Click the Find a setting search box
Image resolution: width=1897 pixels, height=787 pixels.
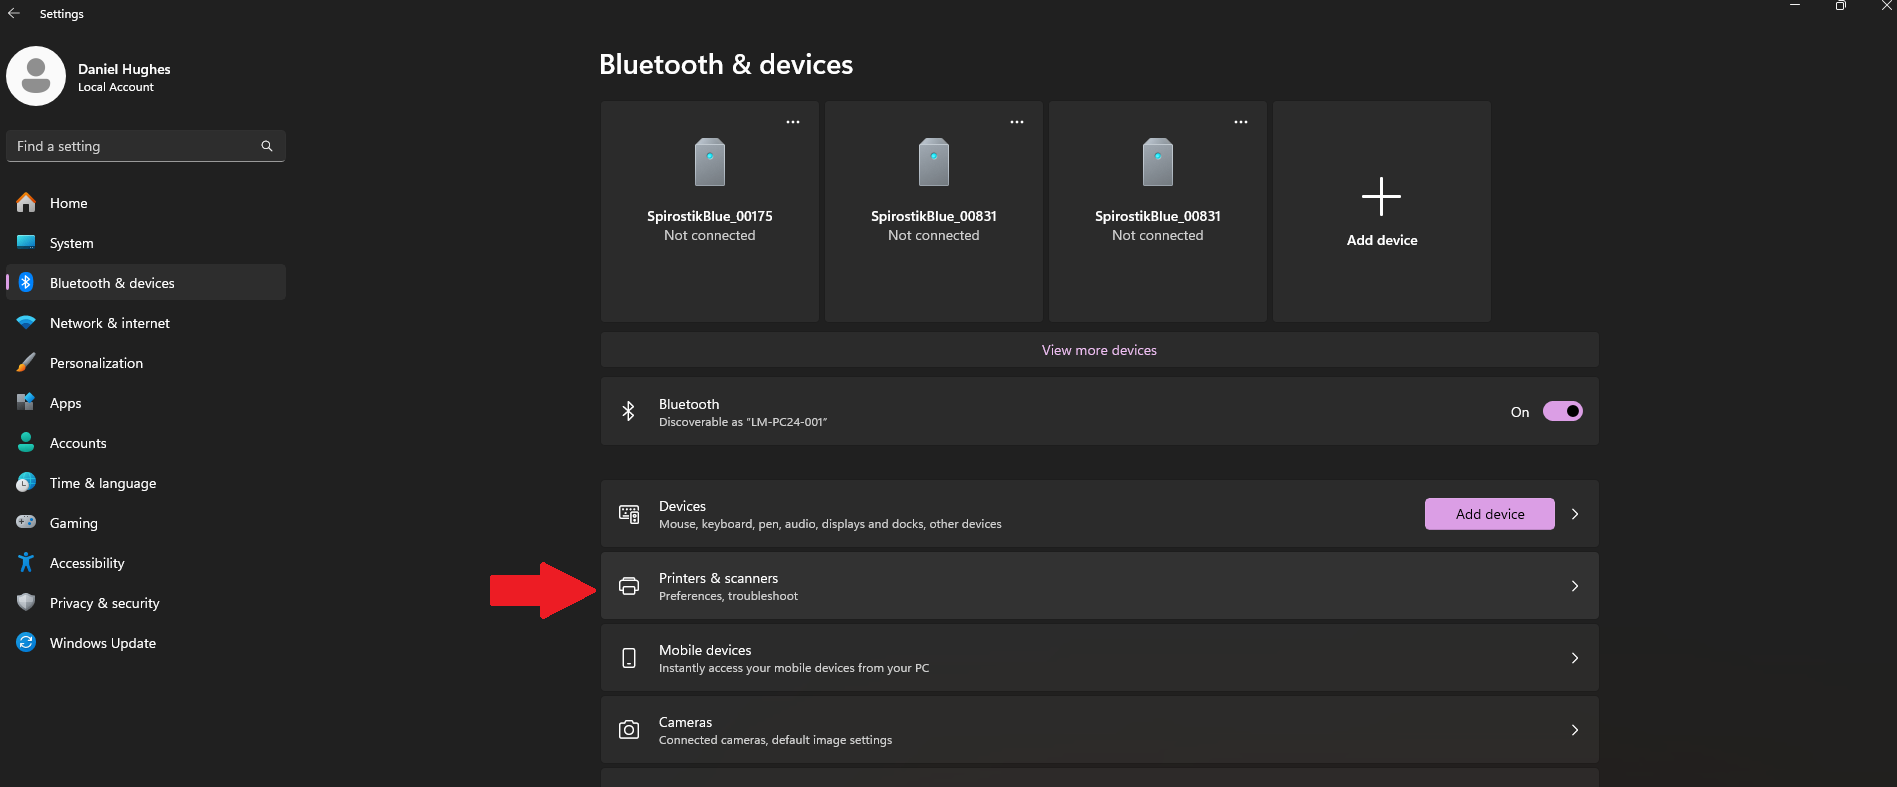[146, 146]
